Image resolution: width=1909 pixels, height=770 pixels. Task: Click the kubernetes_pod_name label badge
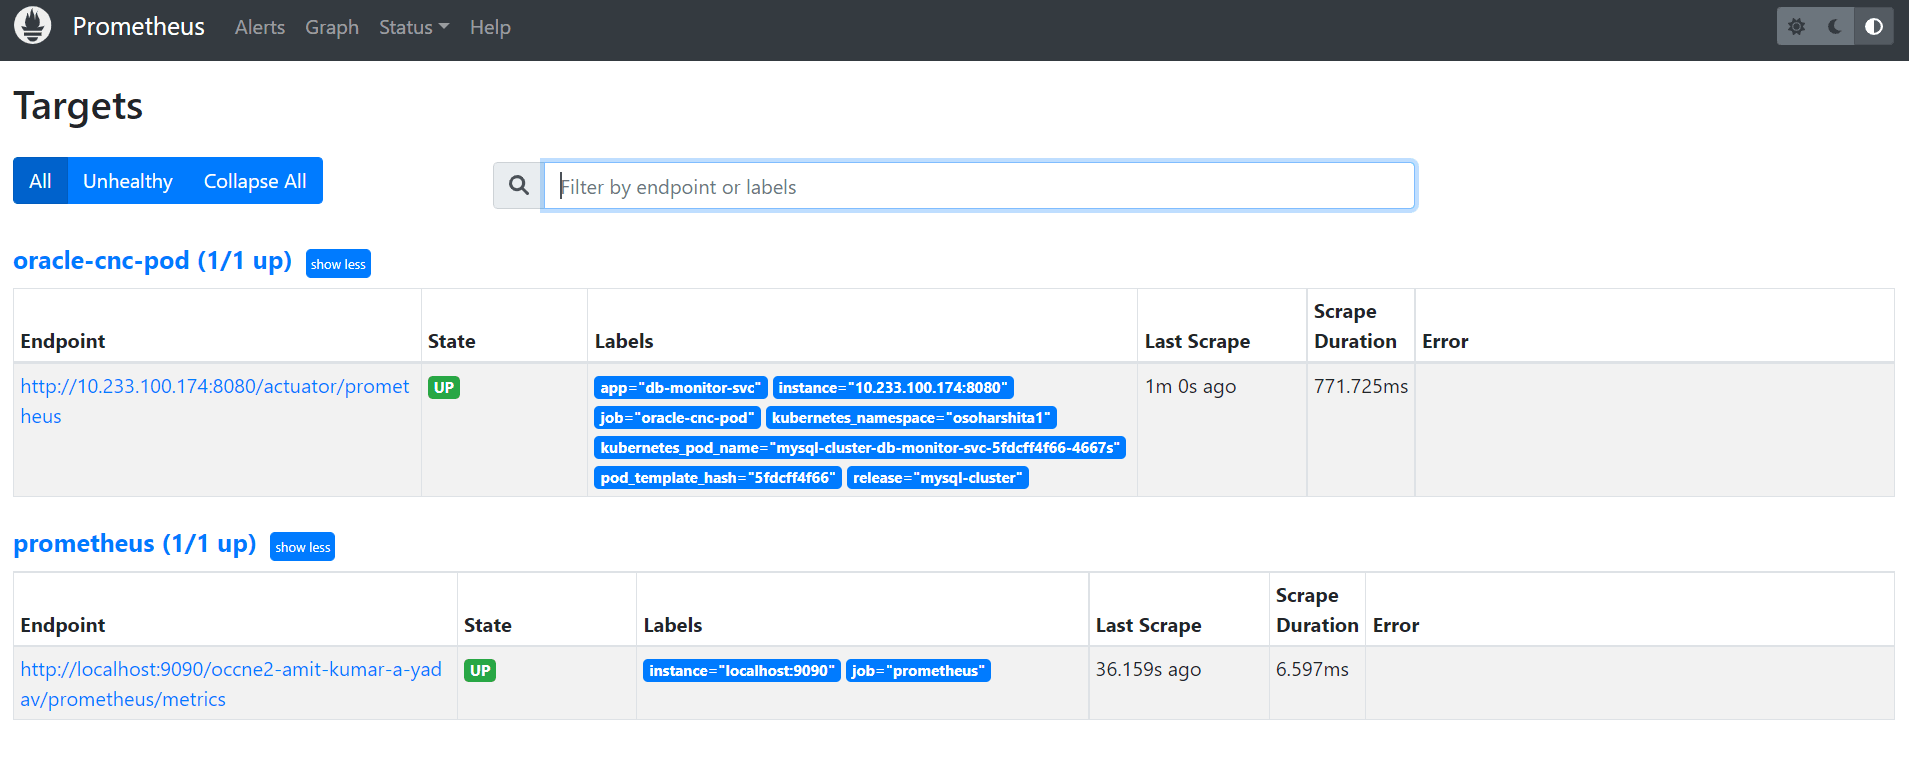860,448
